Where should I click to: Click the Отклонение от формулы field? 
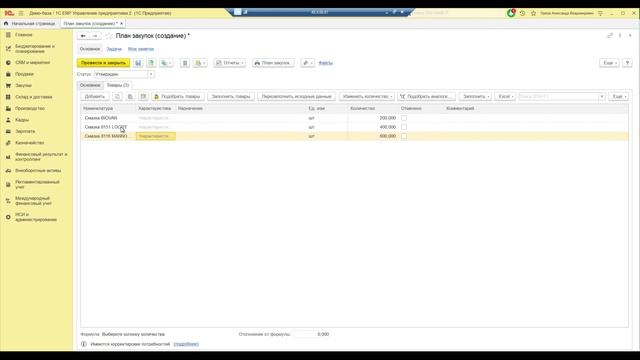click(311, 334)
